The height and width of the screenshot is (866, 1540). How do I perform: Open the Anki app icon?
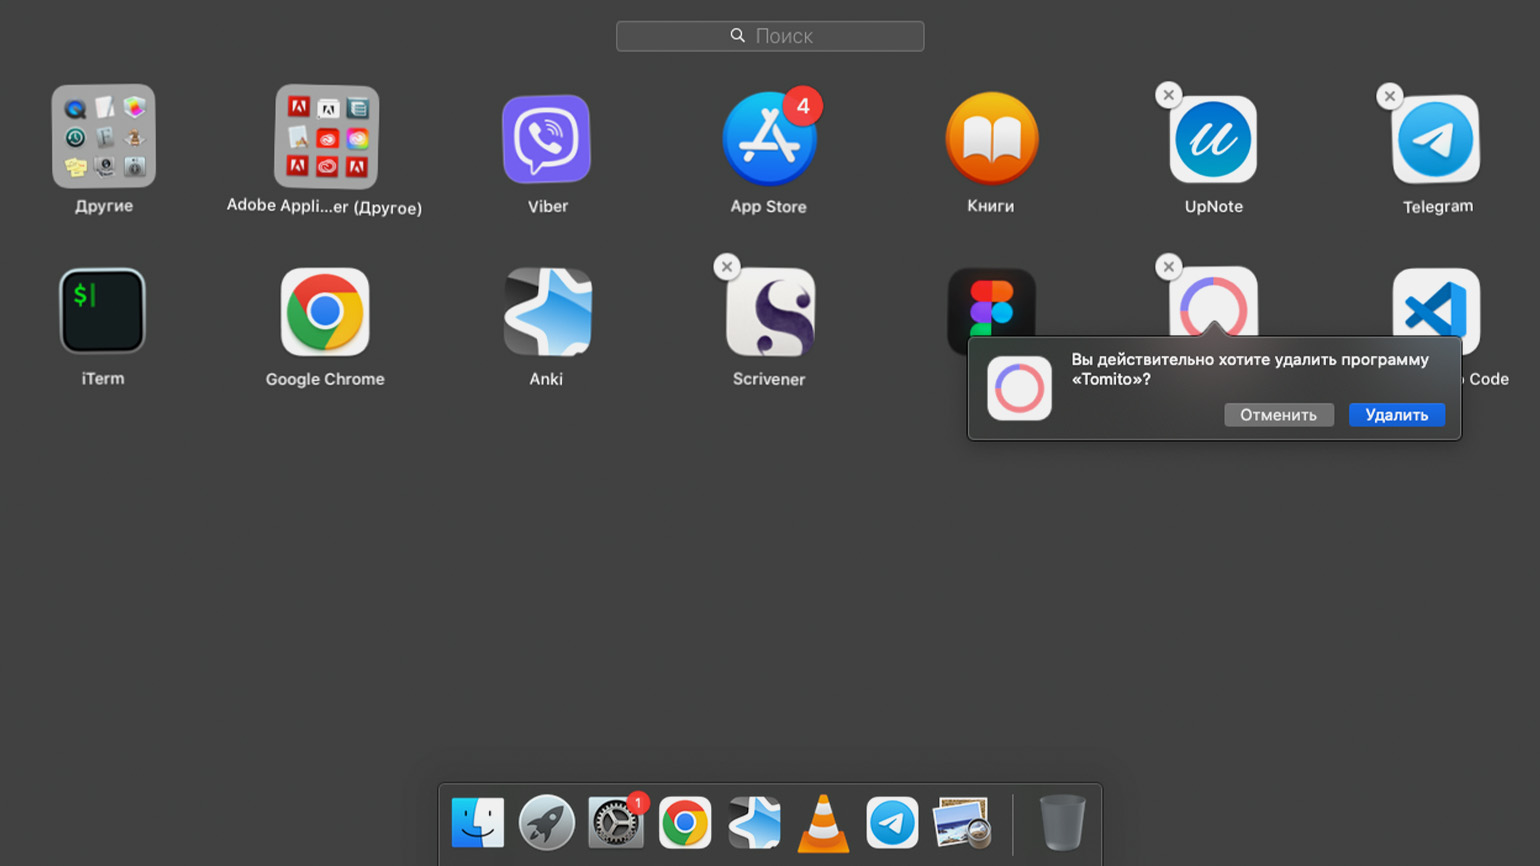point(547,312)
